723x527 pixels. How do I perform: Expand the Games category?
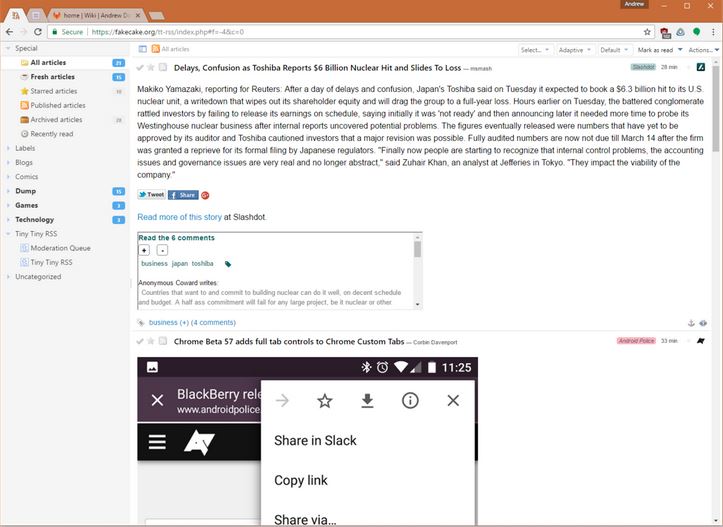pos(8,205)
